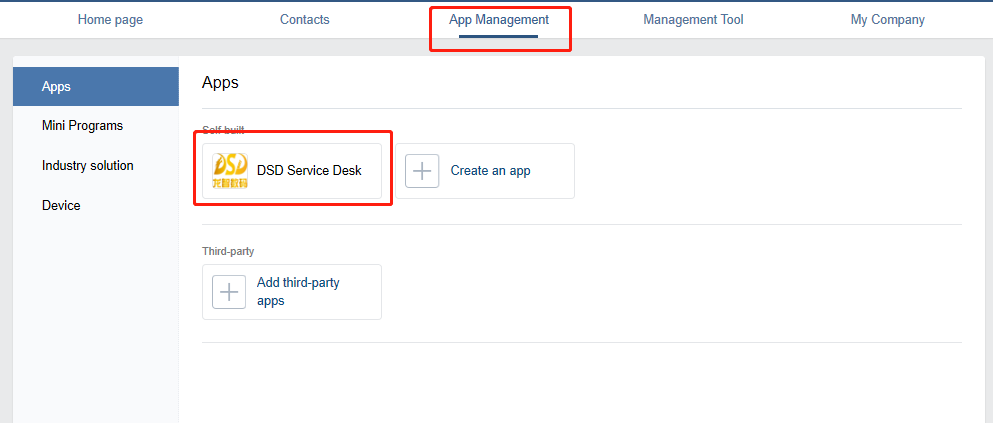Choose Industry solution from the sidebar
993x423 pixels.
tap(87, 166)
